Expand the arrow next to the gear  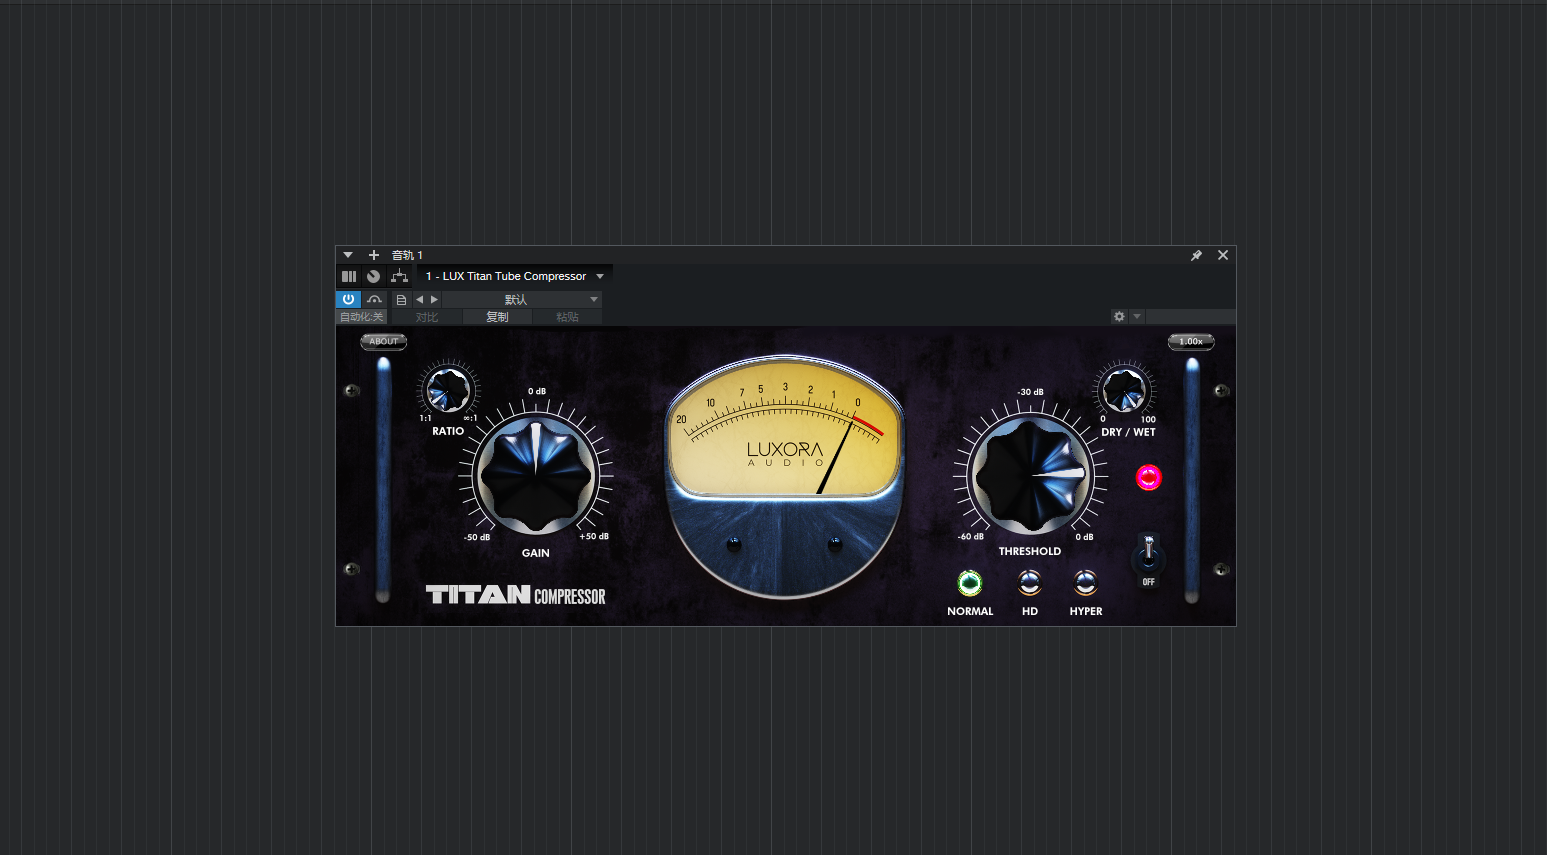point(1137,316)
